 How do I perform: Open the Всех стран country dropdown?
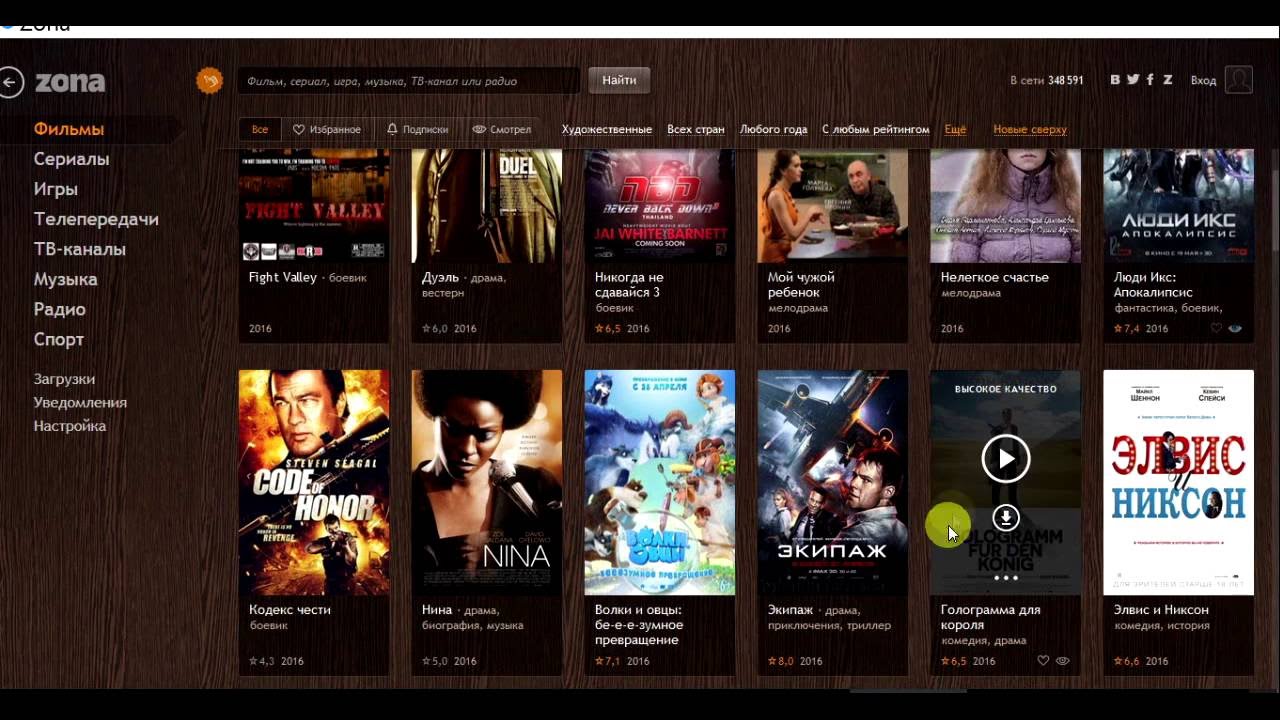pyautogui.click(x=696, y=130)
